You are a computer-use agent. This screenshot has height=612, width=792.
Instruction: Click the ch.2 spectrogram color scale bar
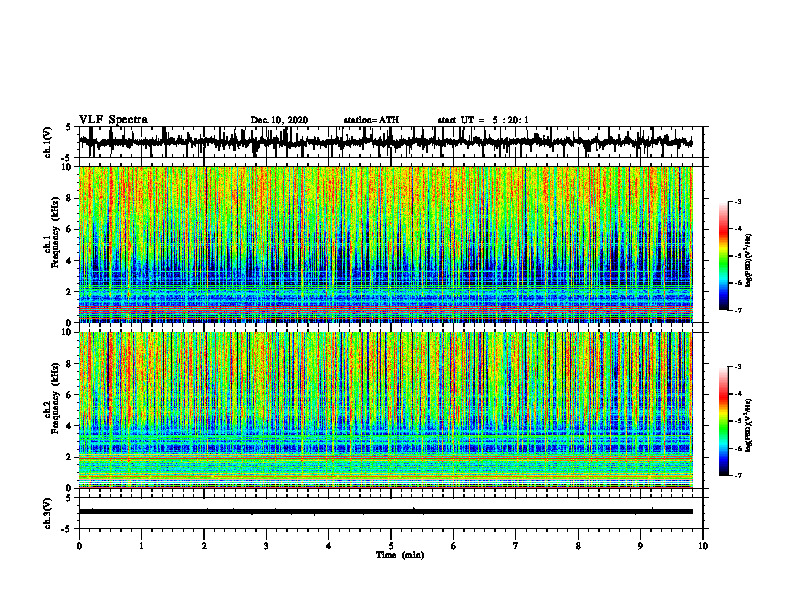click(723, 421)
